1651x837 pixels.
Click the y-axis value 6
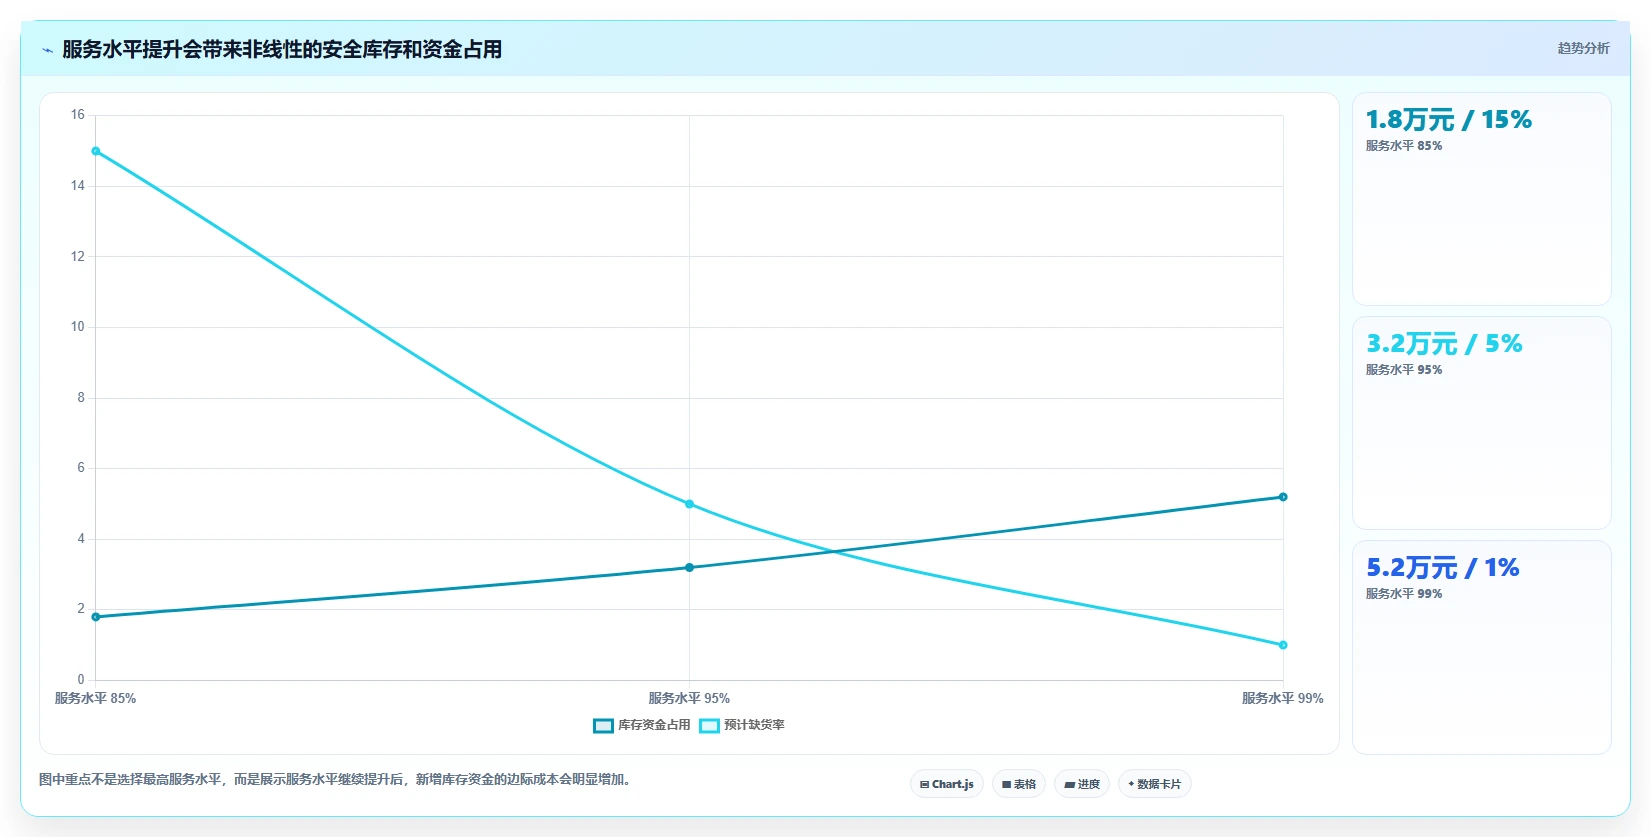[x=81, y=468]
